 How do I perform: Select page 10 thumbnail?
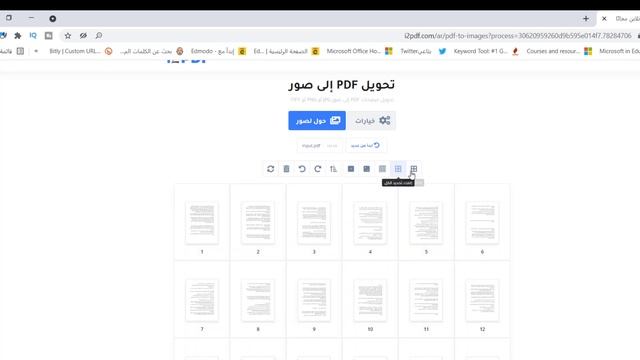point(370,300)
